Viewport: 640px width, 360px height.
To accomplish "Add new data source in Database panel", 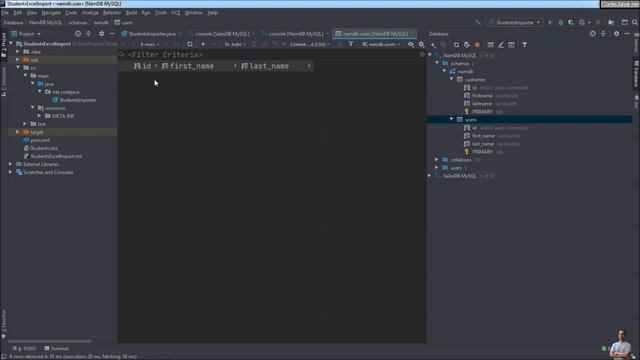I will [433, 44].
